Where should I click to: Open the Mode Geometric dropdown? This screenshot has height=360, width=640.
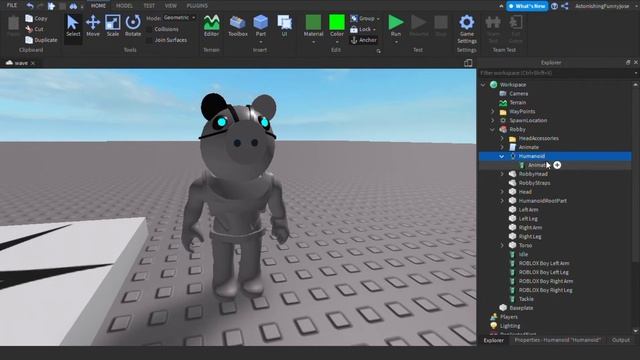click(x=179, y=18)
